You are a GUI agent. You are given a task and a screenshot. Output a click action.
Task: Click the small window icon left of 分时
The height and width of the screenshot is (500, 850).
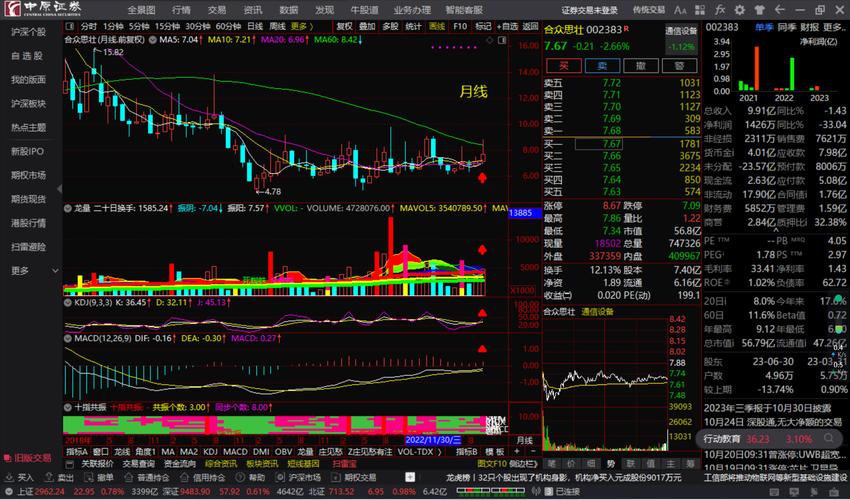point(69,26)
